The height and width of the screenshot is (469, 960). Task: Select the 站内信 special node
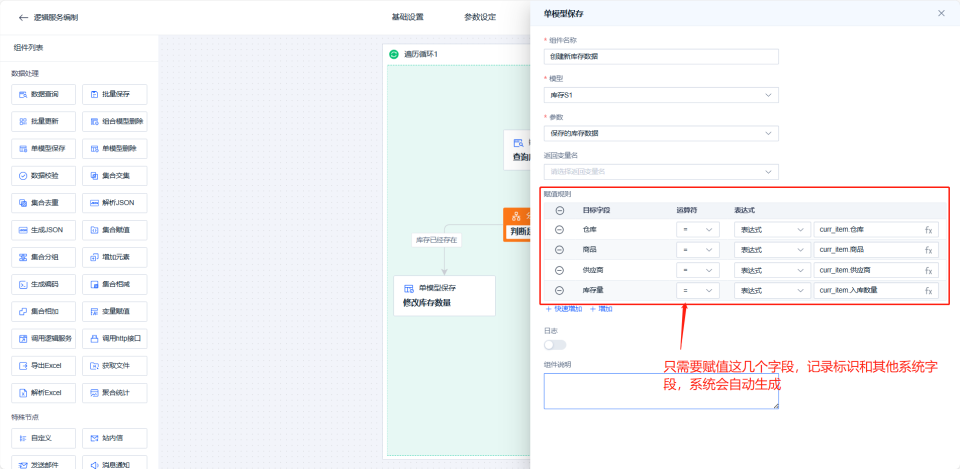(114, 438)
